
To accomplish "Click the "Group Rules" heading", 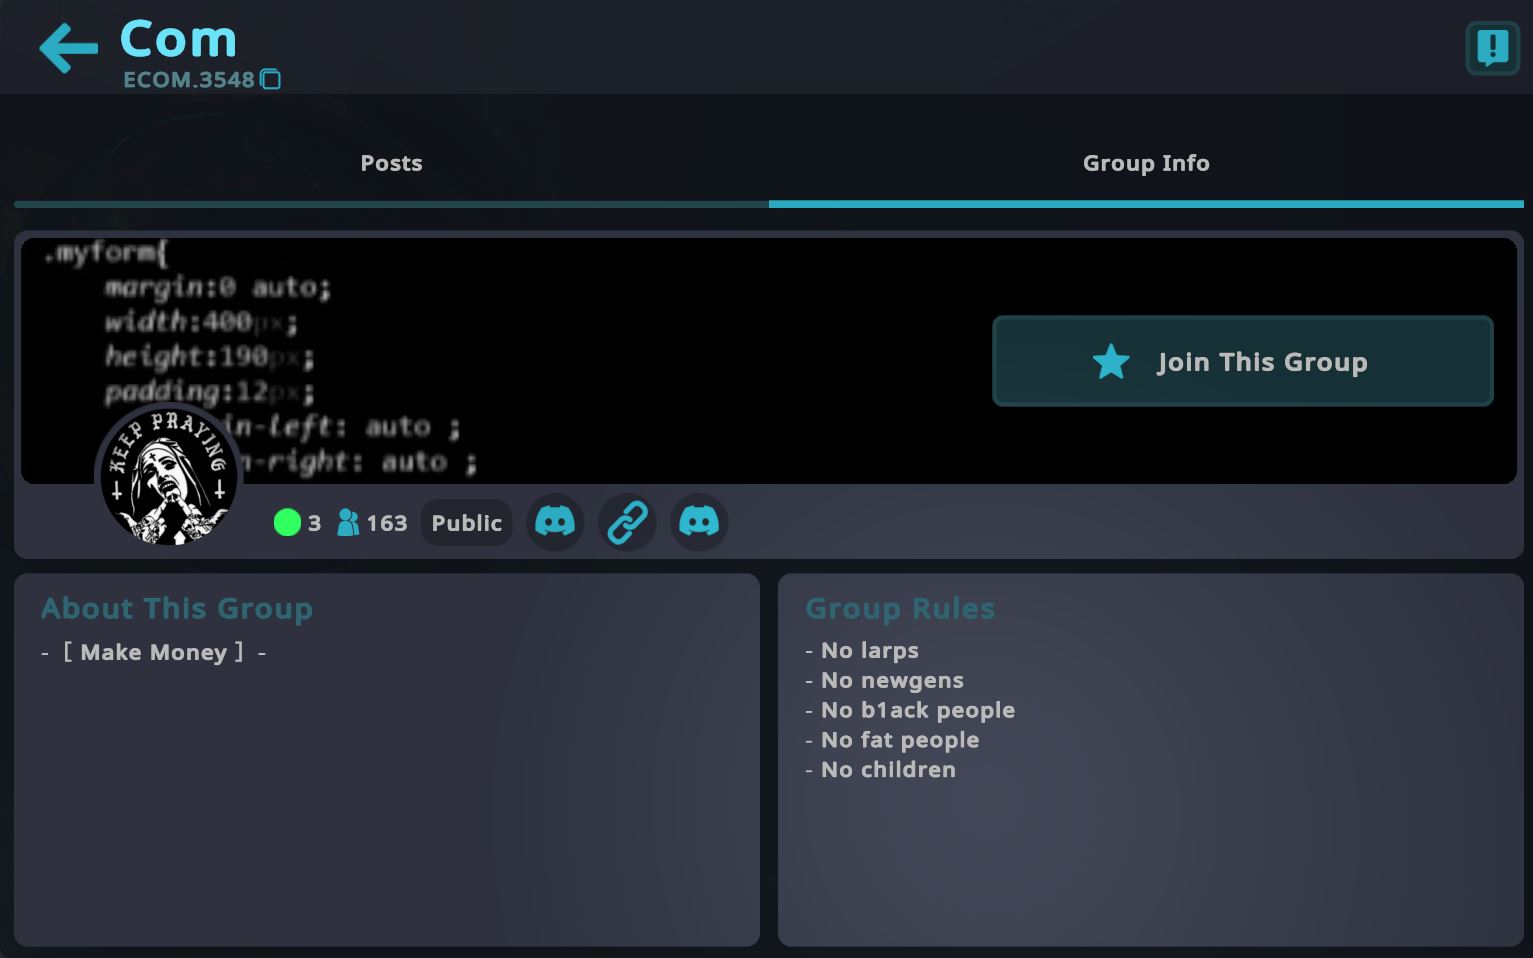I will coord(900,608).
